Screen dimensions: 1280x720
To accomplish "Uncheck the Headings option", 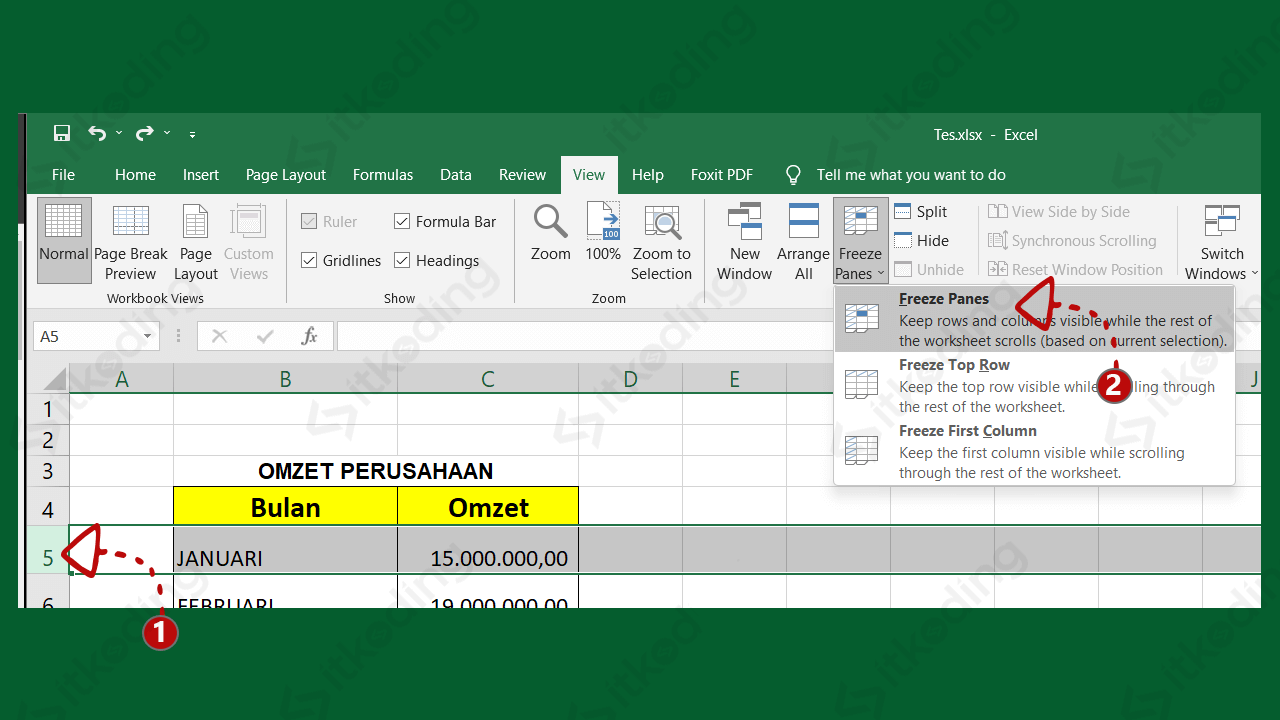I will (402, 260).
